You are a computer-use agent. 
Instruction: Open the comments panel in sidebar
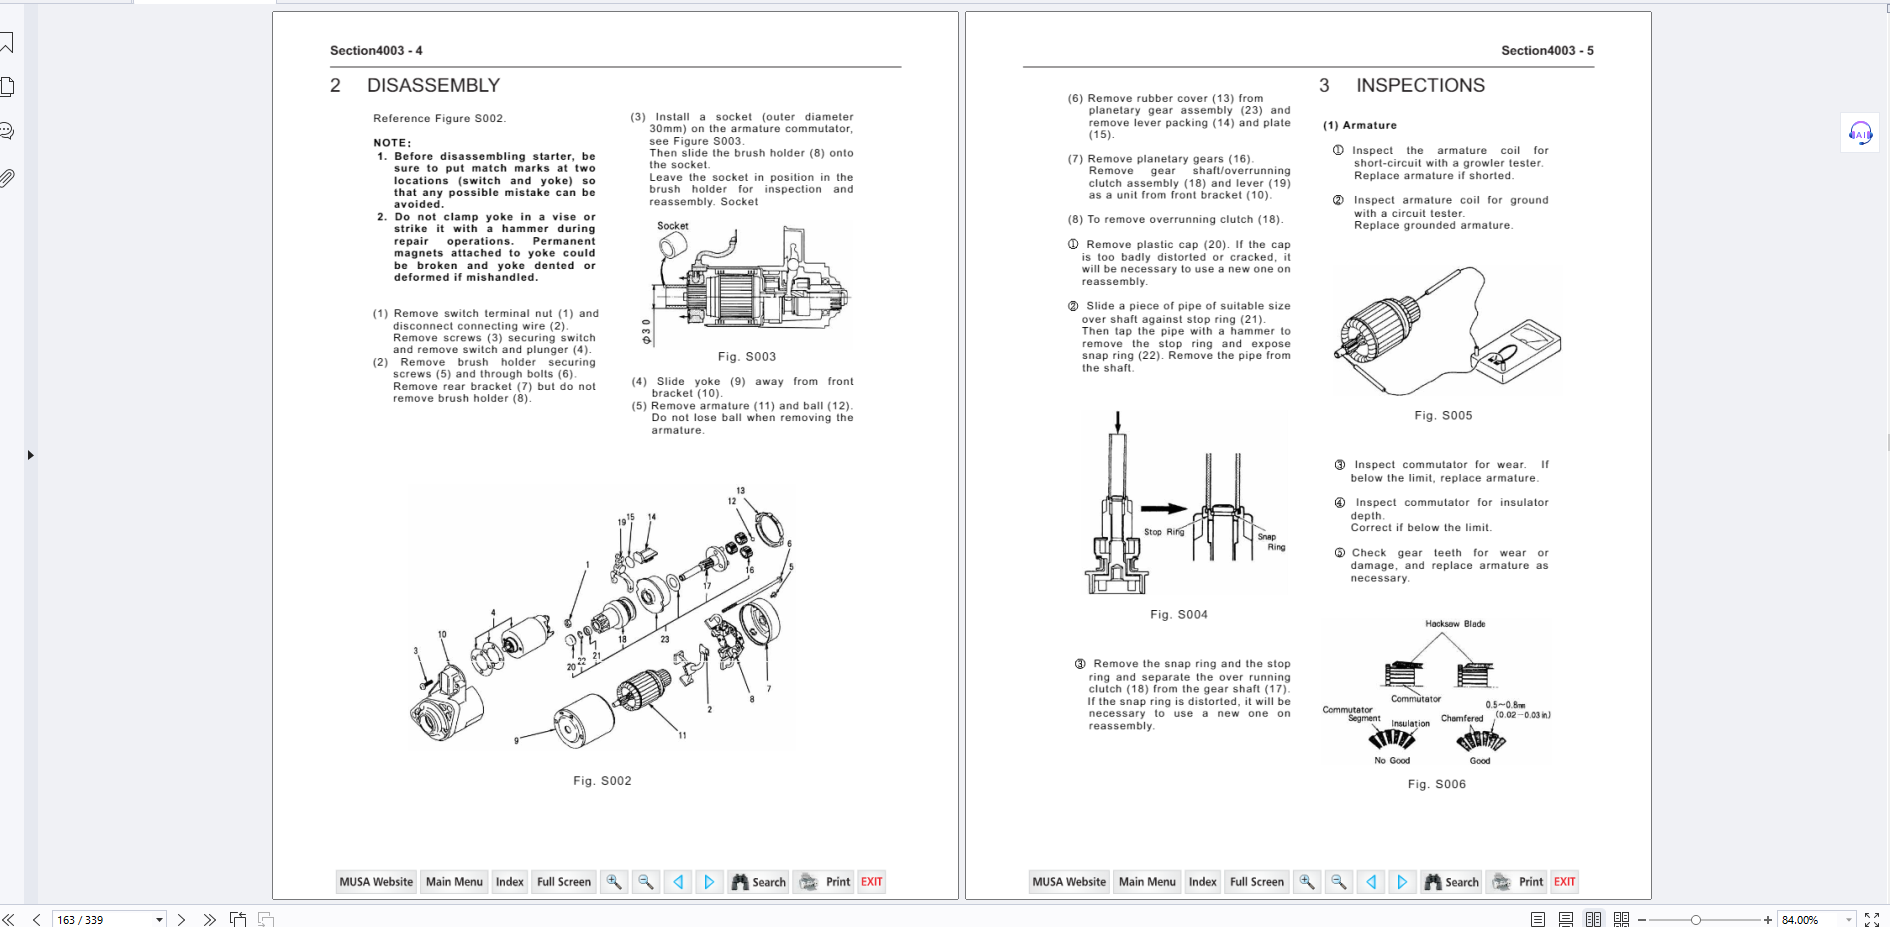coord(7,131)
